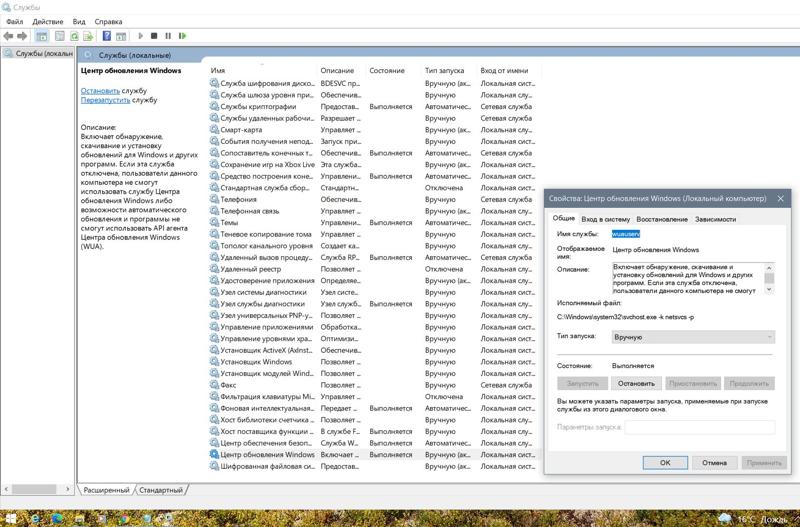The height and width of the screenshot is (527, 800).
Task: Click the Stop Service square icon
Action: (x=154, y=36)
